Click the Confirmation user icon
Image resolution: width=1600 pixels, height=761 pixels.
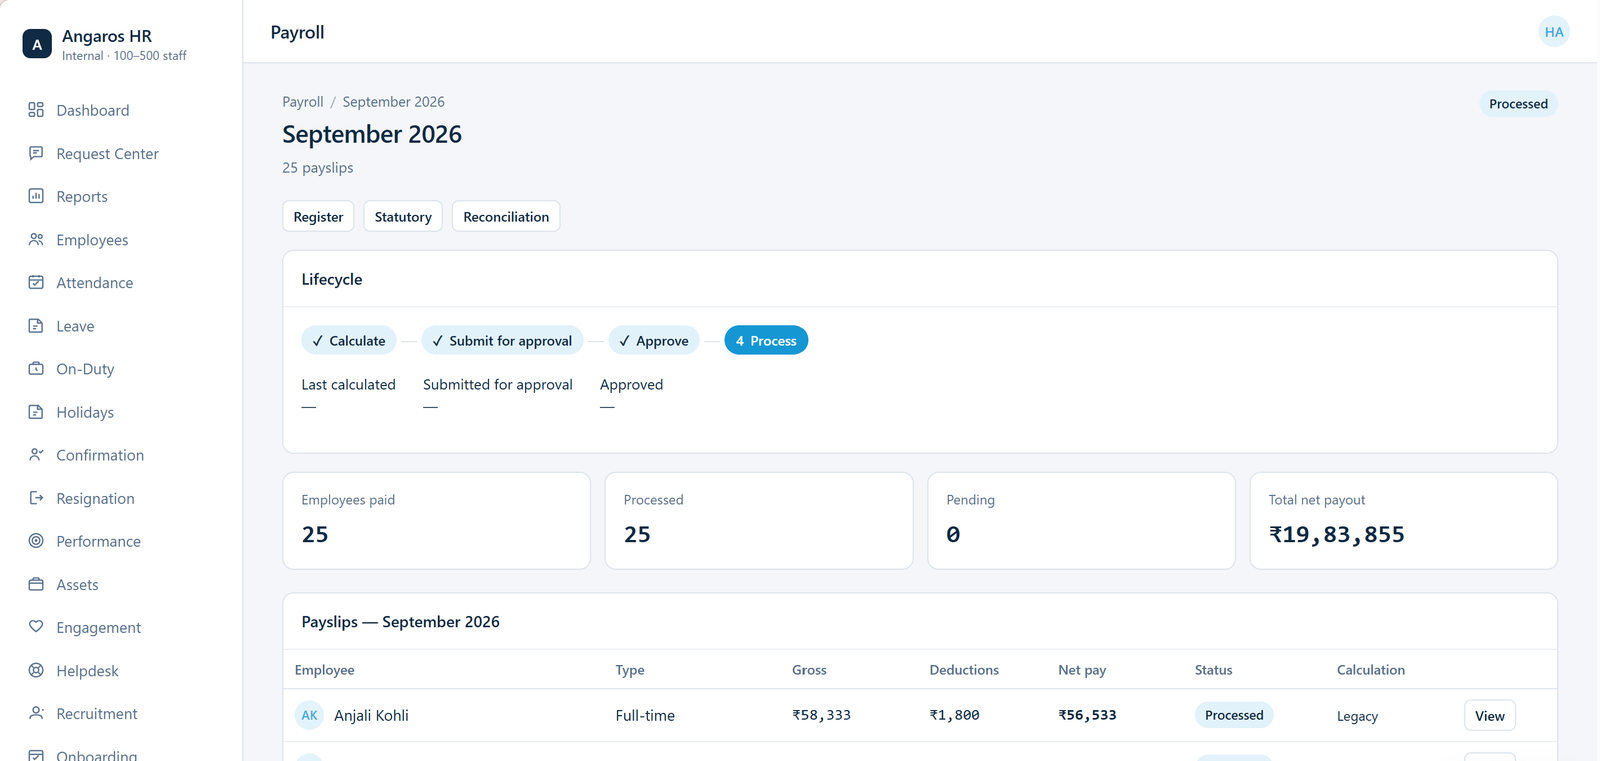click(x=36, y=454)
